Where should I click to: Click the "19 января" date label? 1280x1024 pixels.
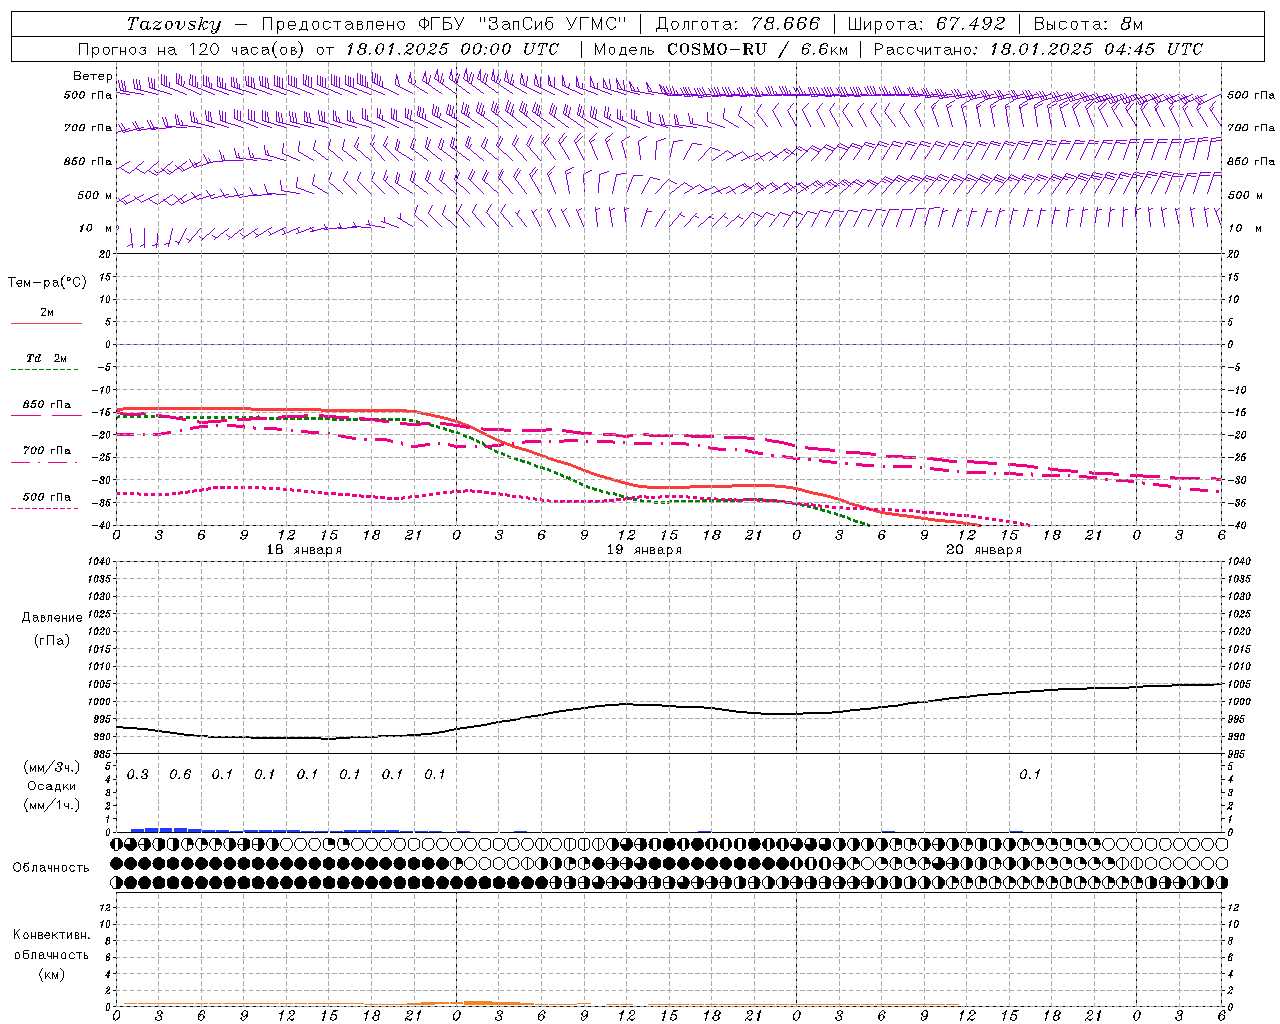[644, 550]
